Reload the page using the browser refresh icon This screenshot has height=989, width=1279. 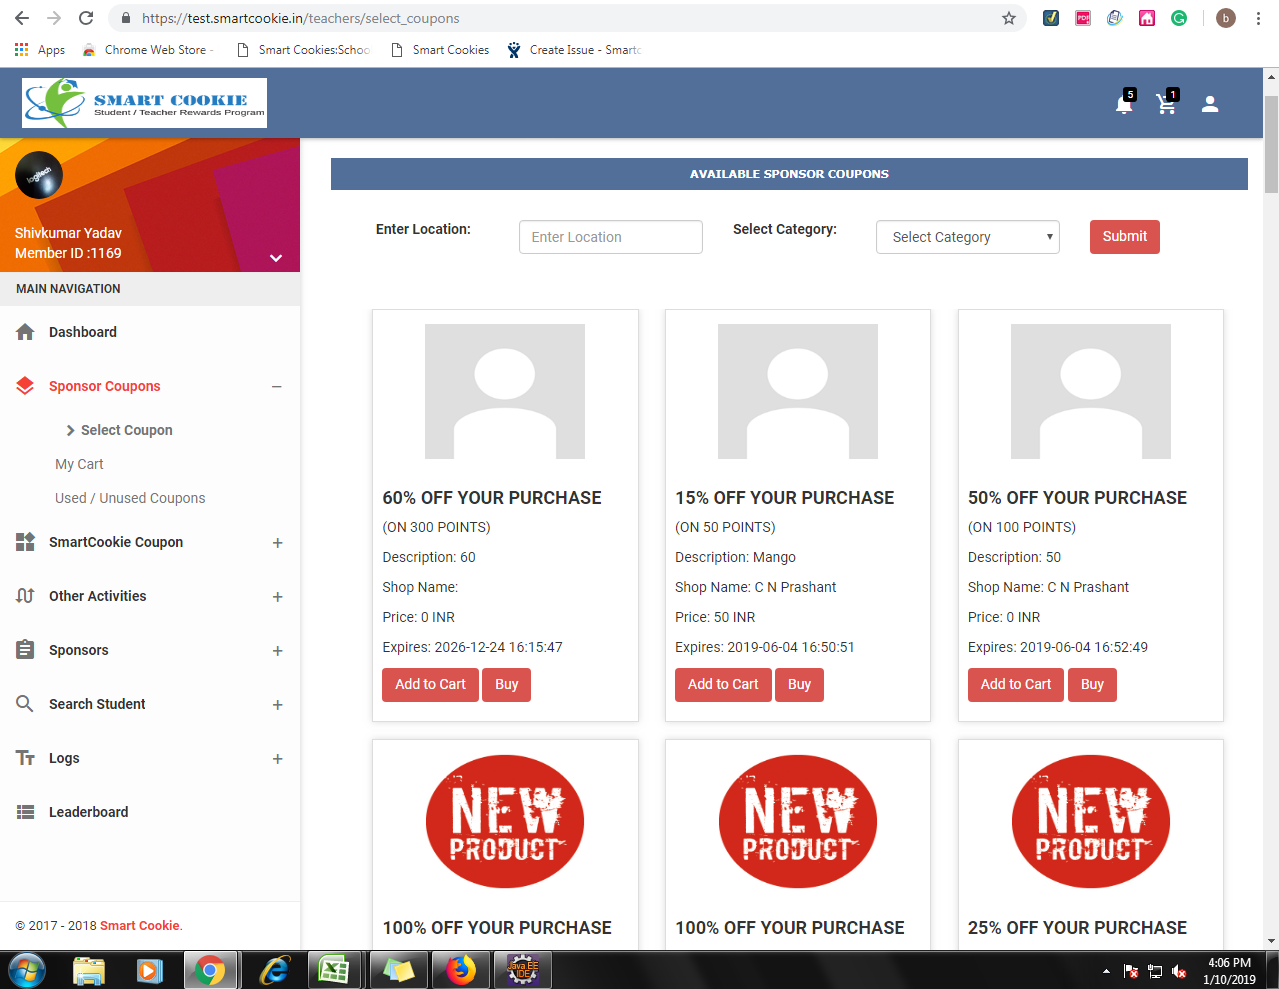pyautogui.click(x=86, y=18)
